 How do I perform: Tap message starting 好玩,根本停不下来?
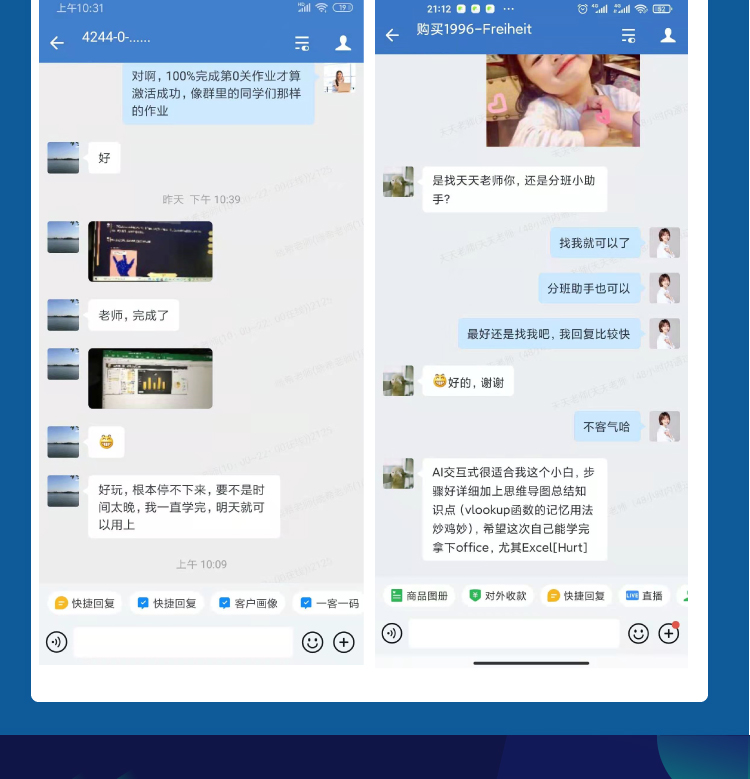[184, 507]
